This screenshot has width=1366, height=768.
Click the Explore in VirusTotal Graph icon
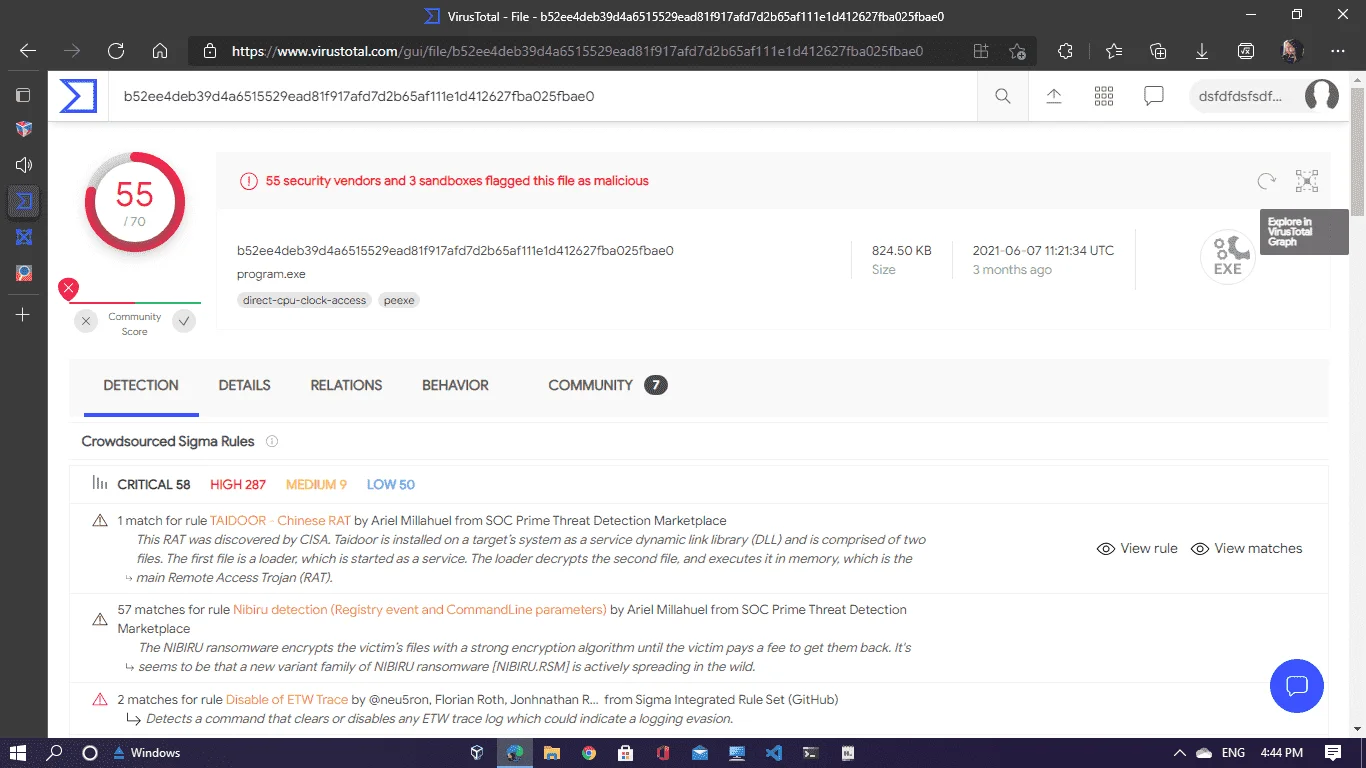pyautogui.click(x=1307, y=181)
